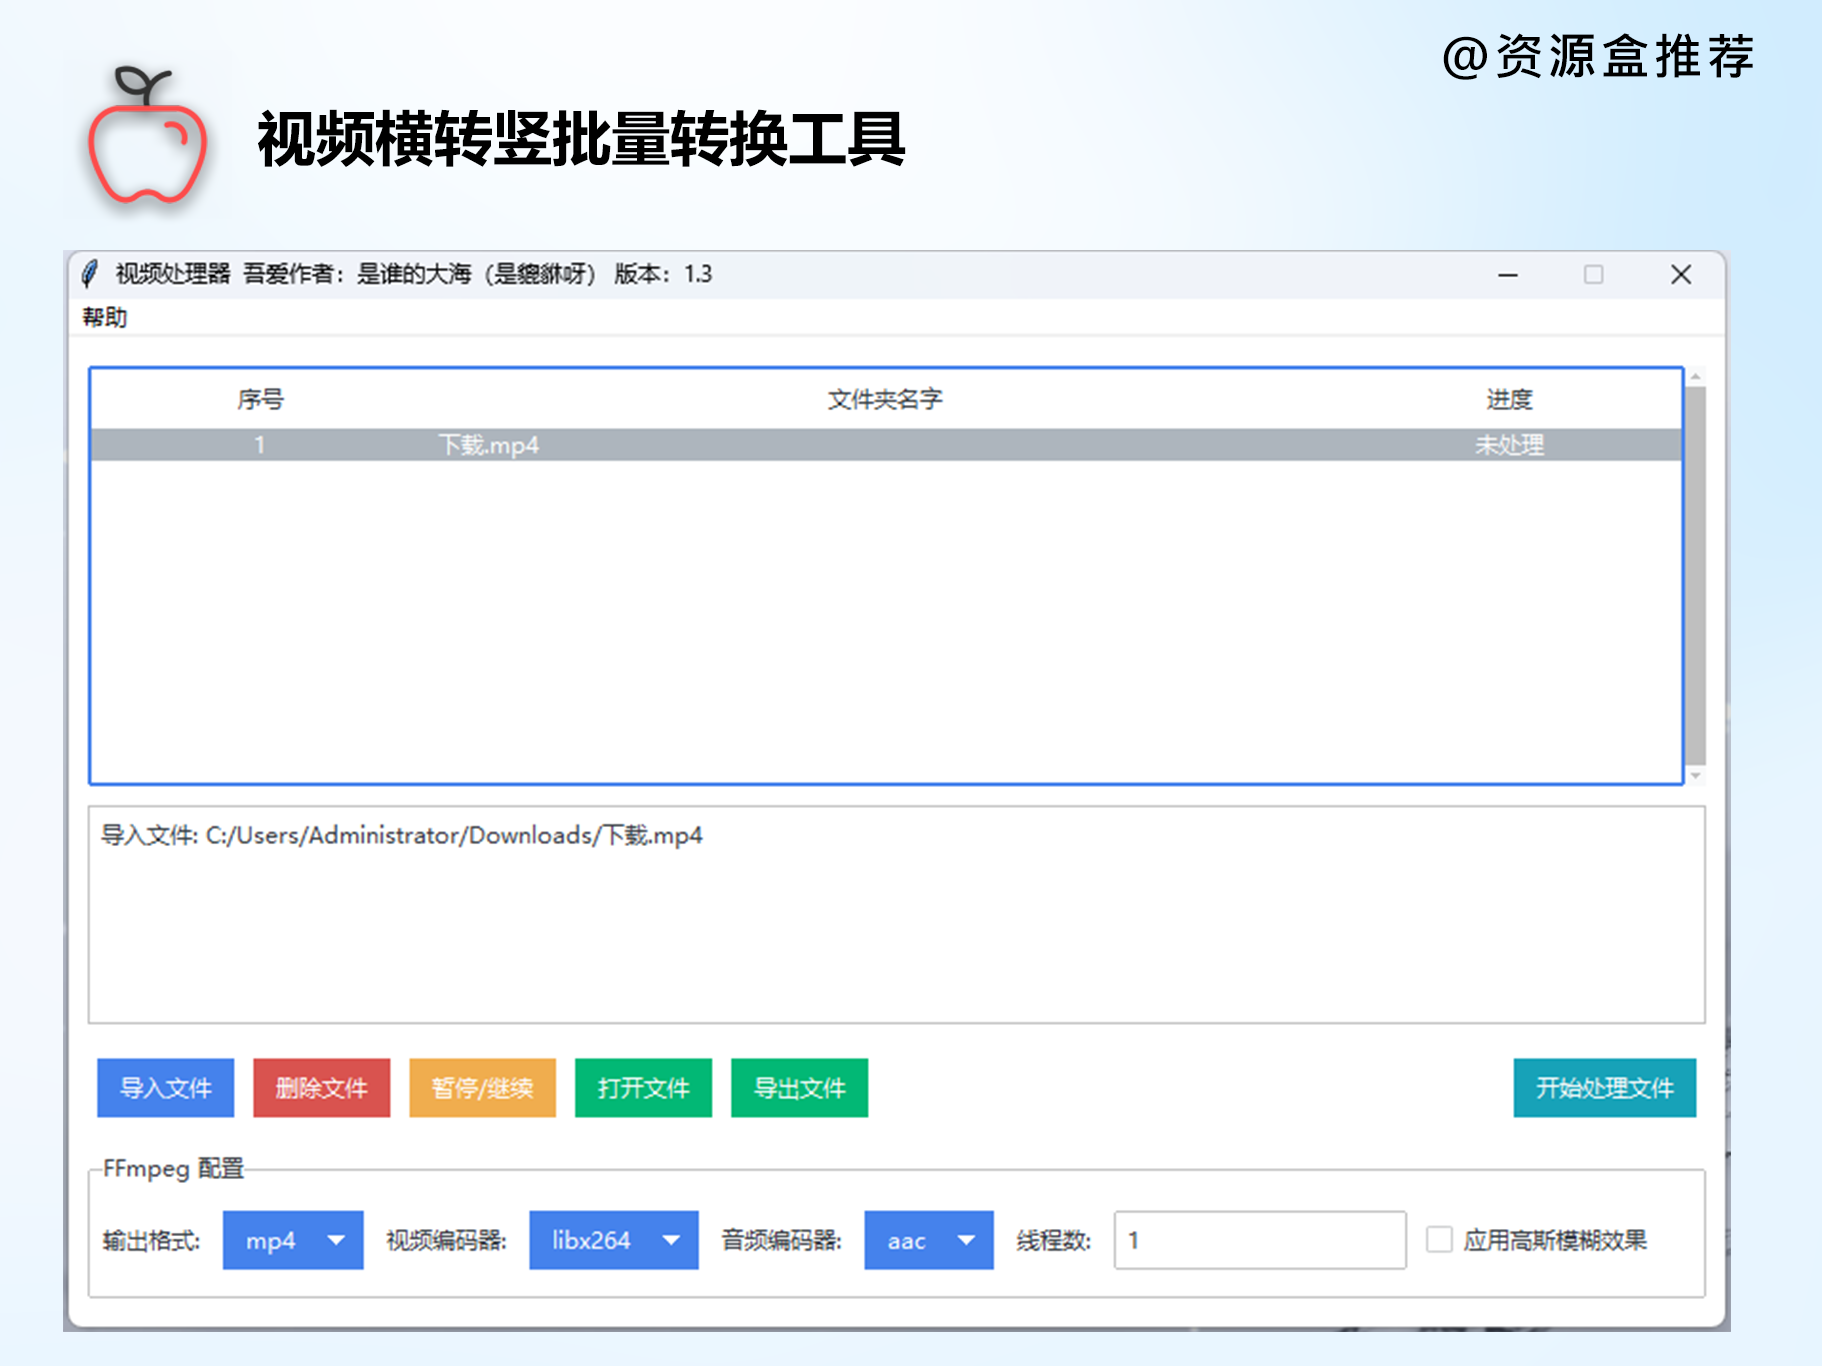Enable 应用高斯模糊效果 checkbox
The height and width of the screenshot is (1366, 1822).
tap(1439, 1240)
